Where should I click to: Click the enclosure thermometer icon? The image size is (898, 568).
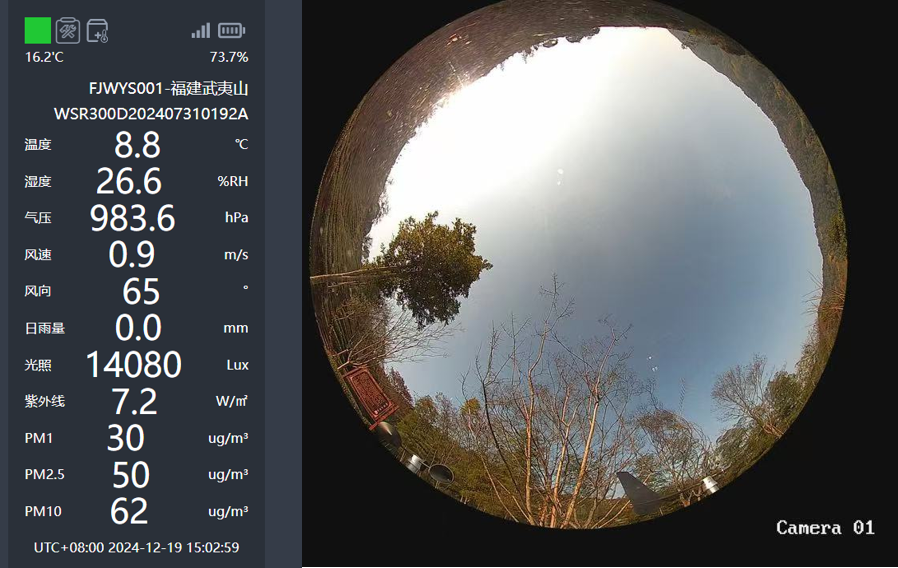(97, 31)
